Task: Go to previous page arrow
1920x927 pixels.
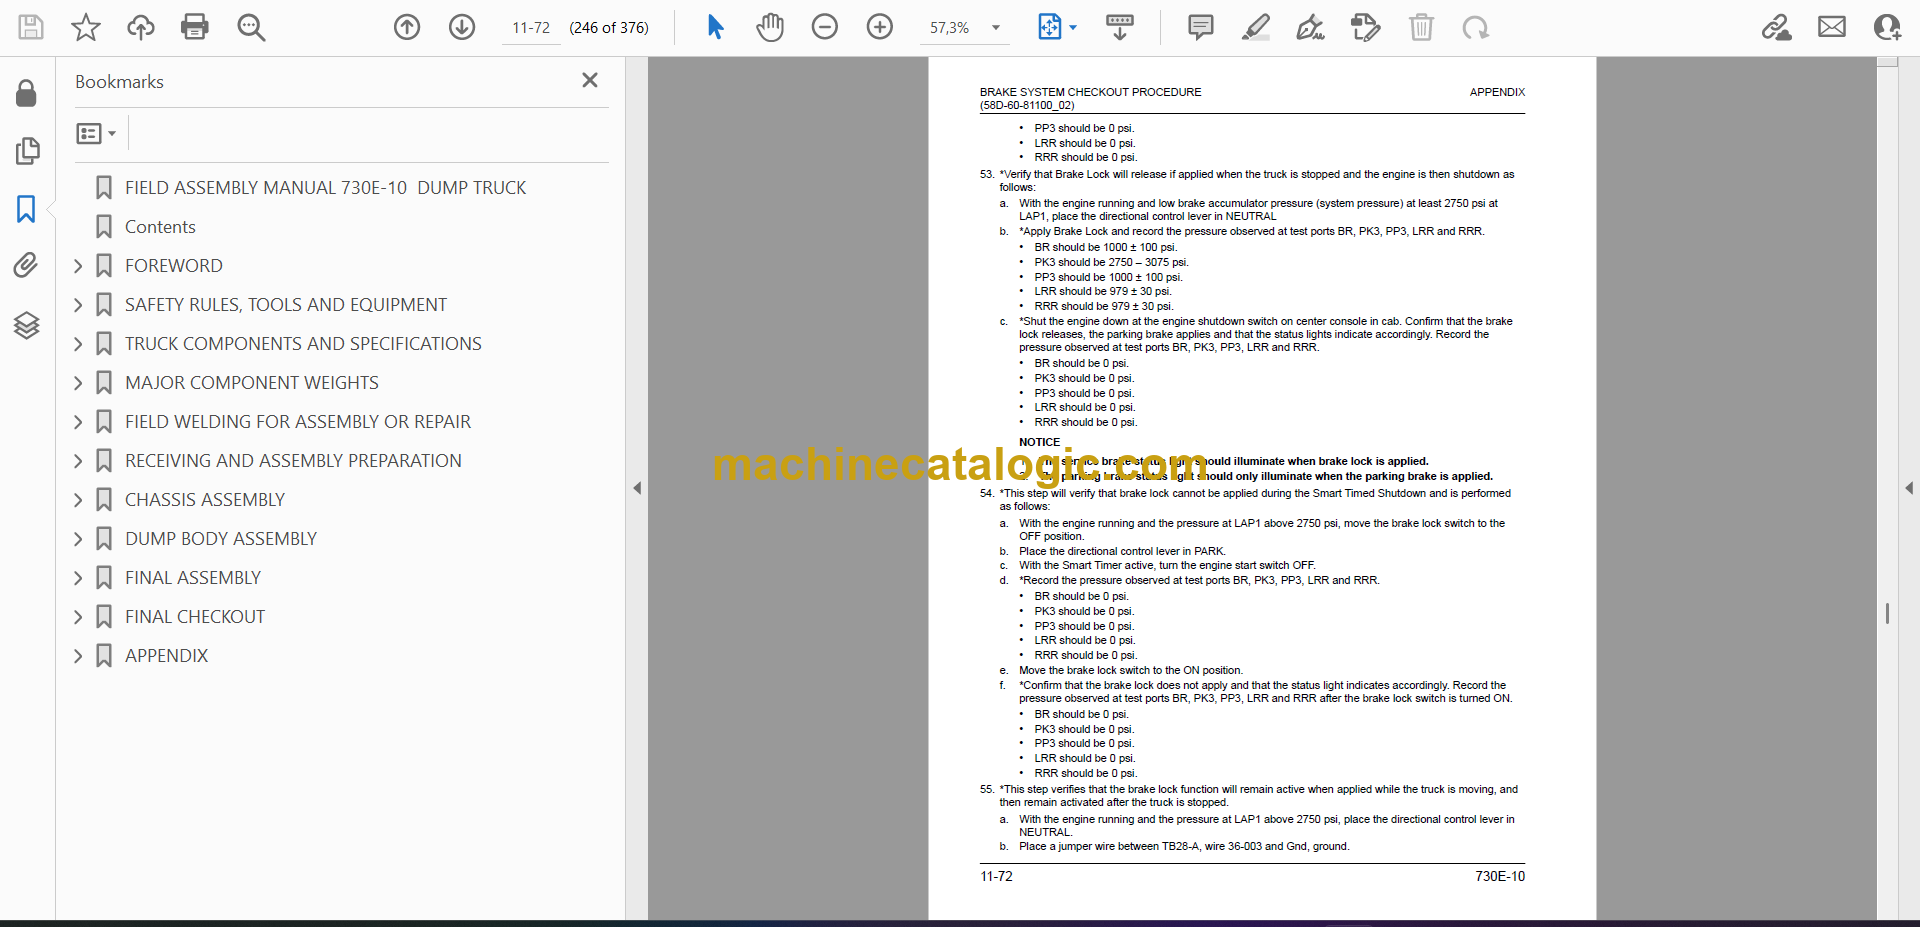Action: 407,27
